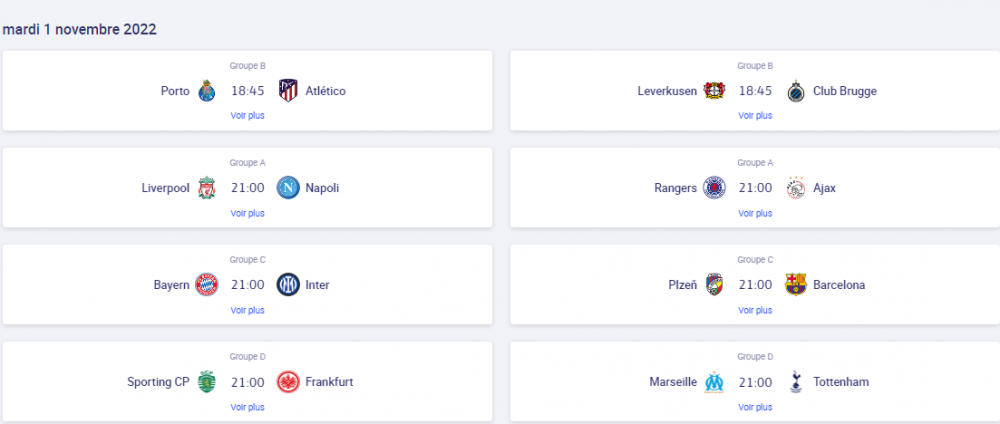This screenshot has height=424, width=1000.
Task: Select the Liverpool club logo
Action: pyautogui.click(x=207, y=188)
